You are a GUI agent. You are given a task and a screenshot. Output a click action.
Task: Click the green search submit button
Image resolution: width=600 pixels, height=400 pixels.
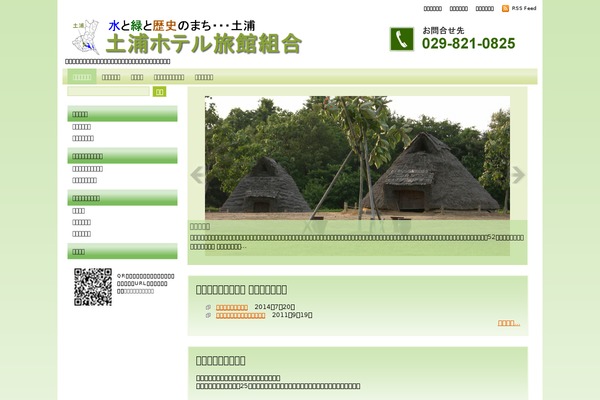tap(159, 91)
